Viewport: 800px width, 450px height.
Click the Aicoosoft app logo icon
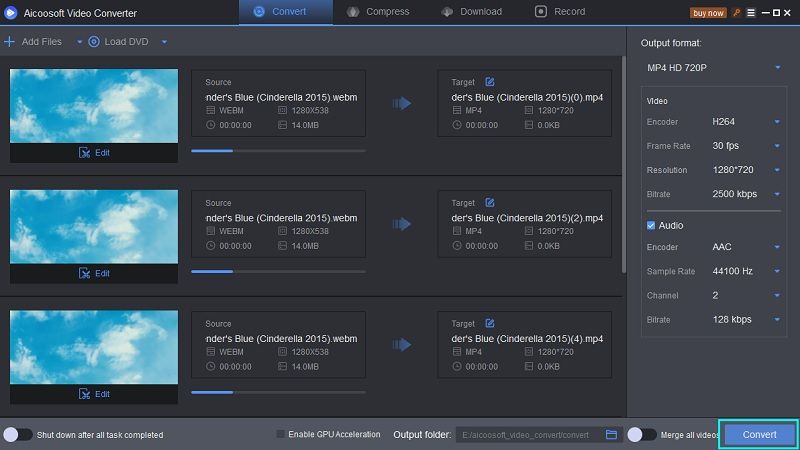(11, 13)
